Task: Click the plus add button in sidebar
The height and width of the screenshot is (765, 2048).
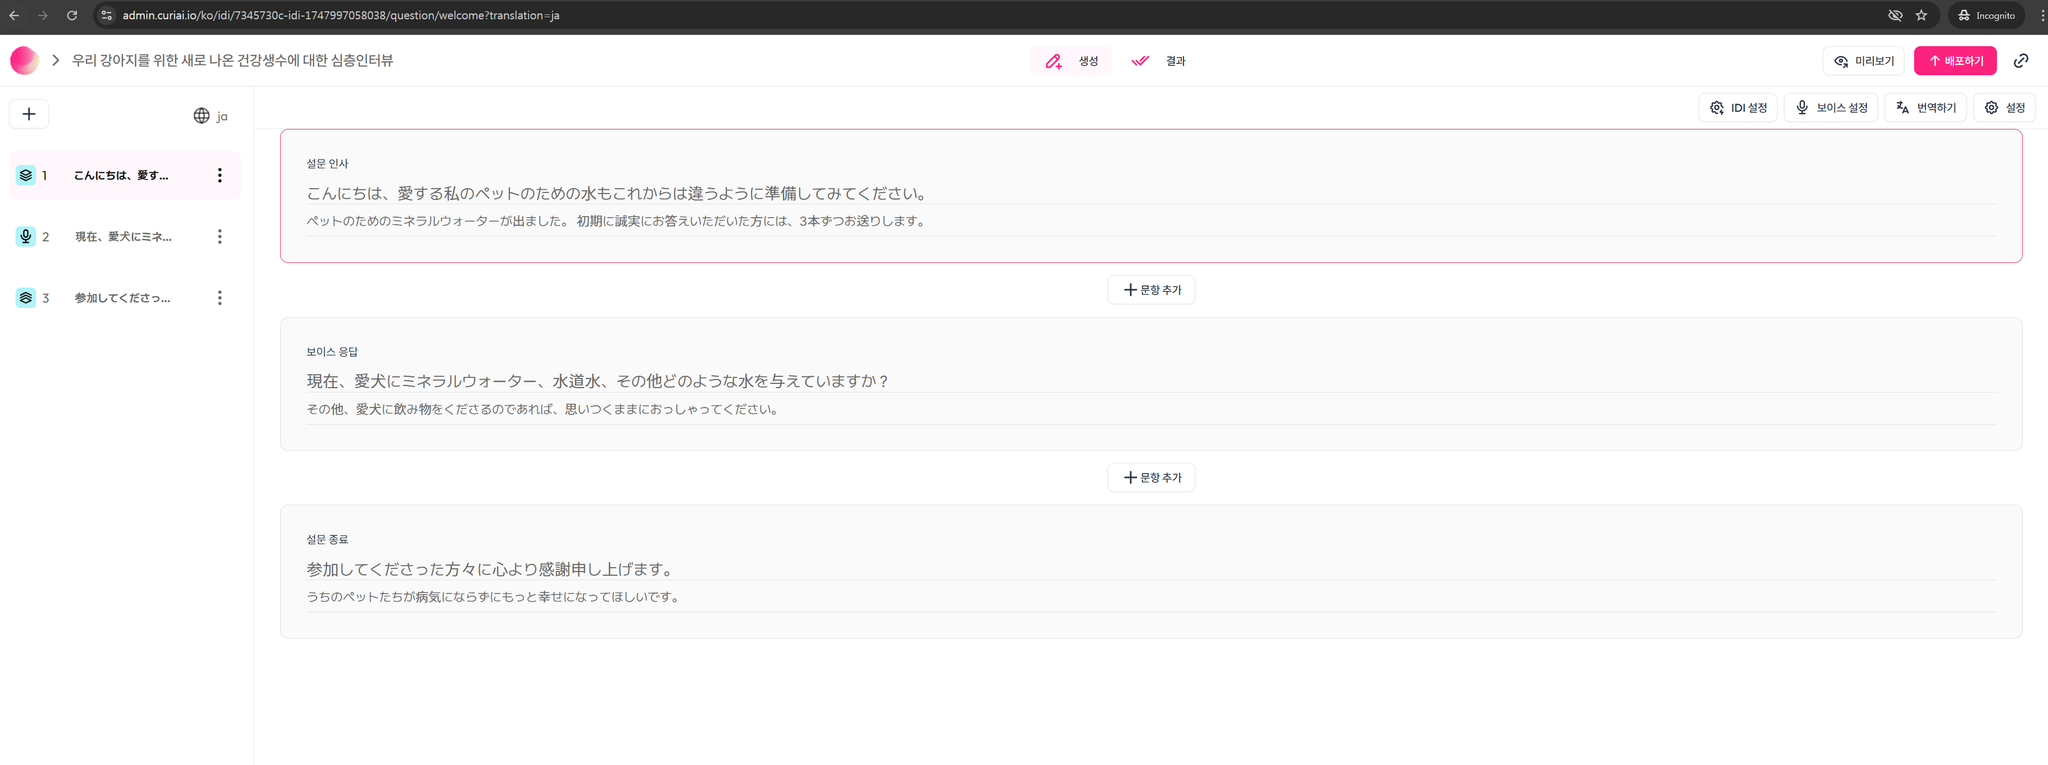Action: pyautogui.click(x=29, y=114)
